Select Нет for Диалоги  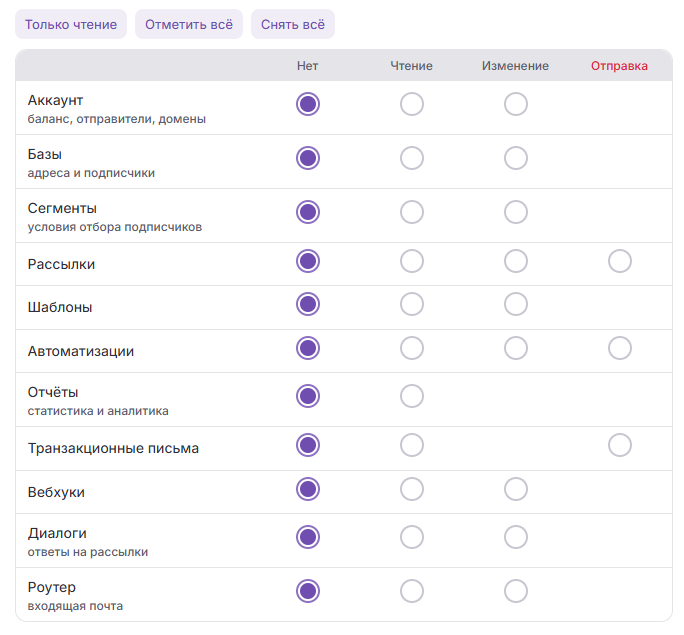308,537
